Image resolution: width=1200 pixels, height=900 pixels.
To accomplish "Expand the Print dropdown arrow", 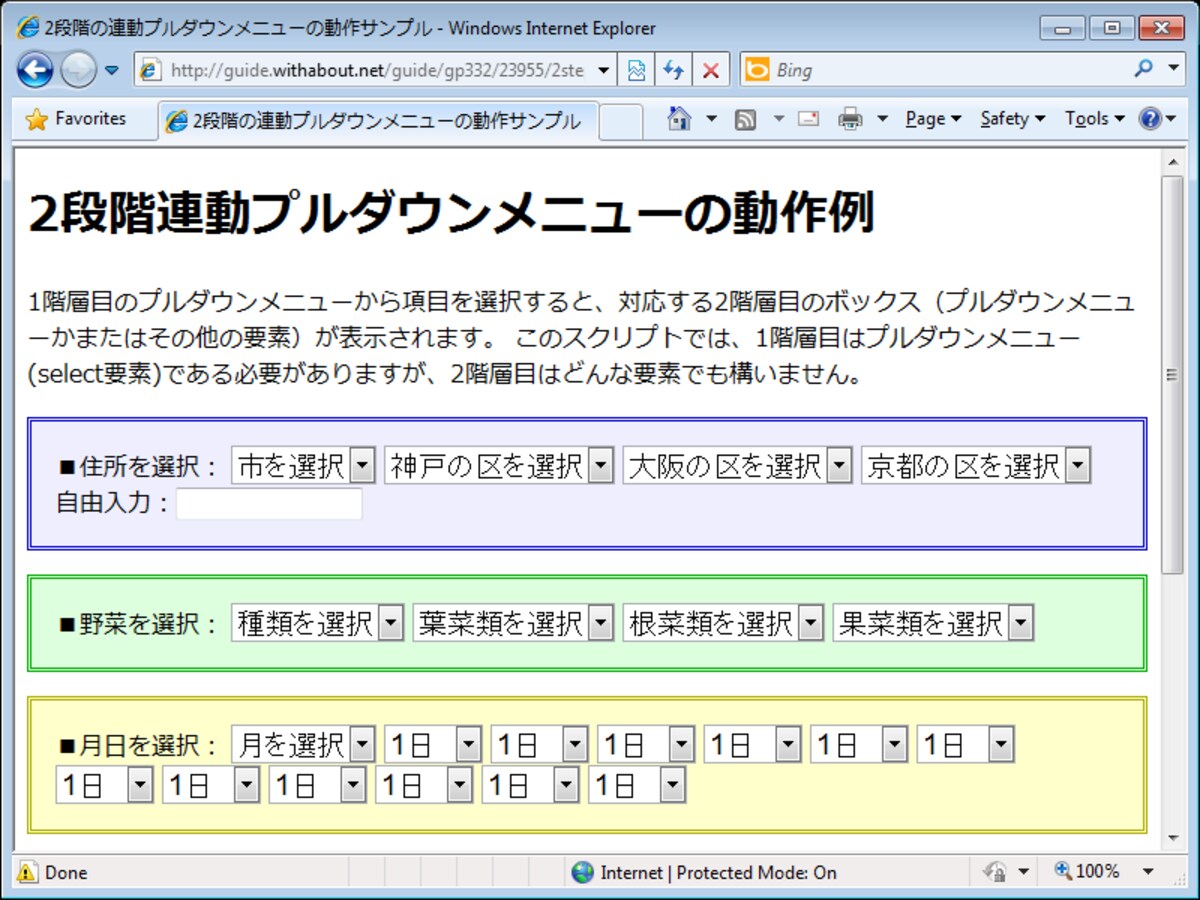I will pos(882,119).
